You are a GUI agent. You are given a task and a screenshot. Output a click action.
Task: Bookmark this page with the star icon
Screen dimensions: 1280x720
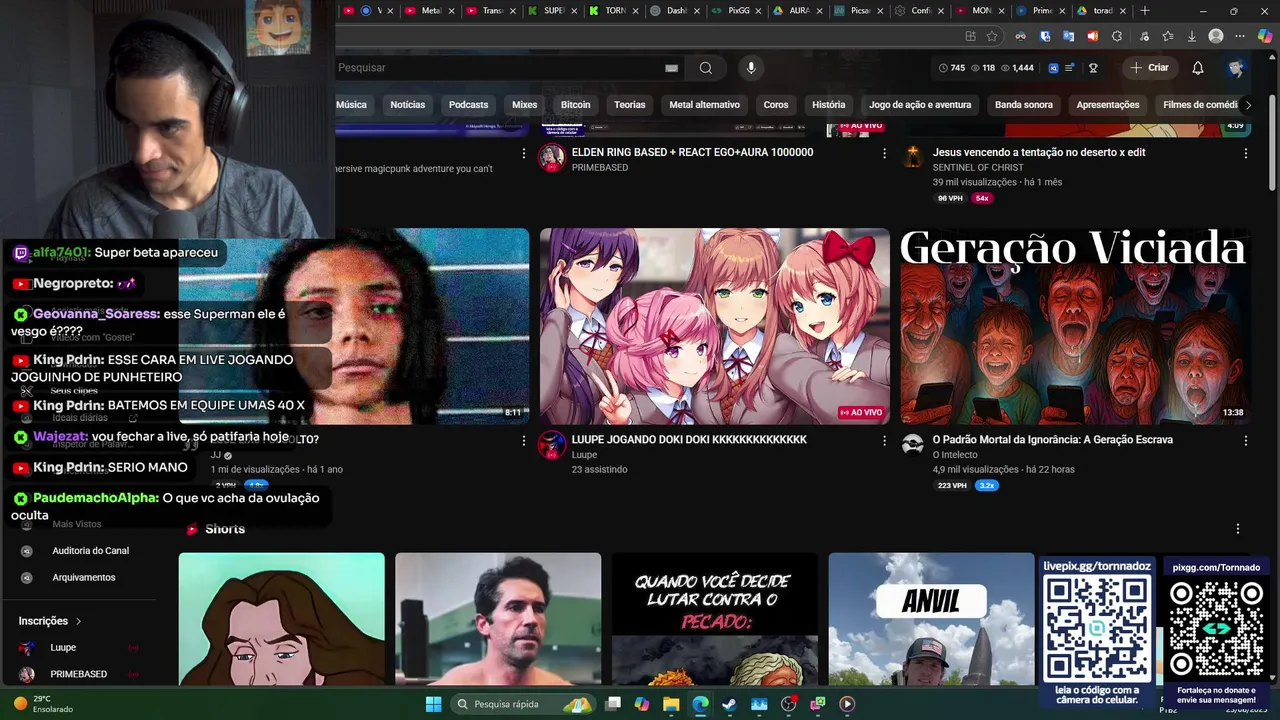coord(992,36)
